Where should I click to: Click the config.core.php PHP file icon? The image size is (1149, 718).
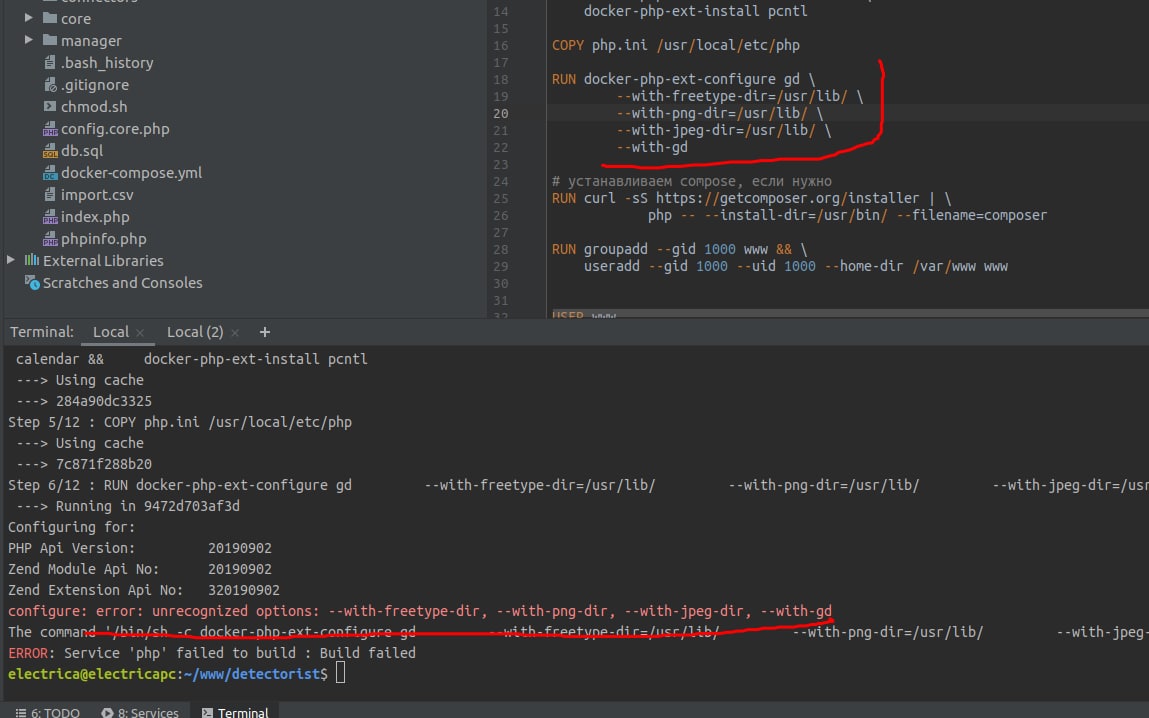(50, 129)
